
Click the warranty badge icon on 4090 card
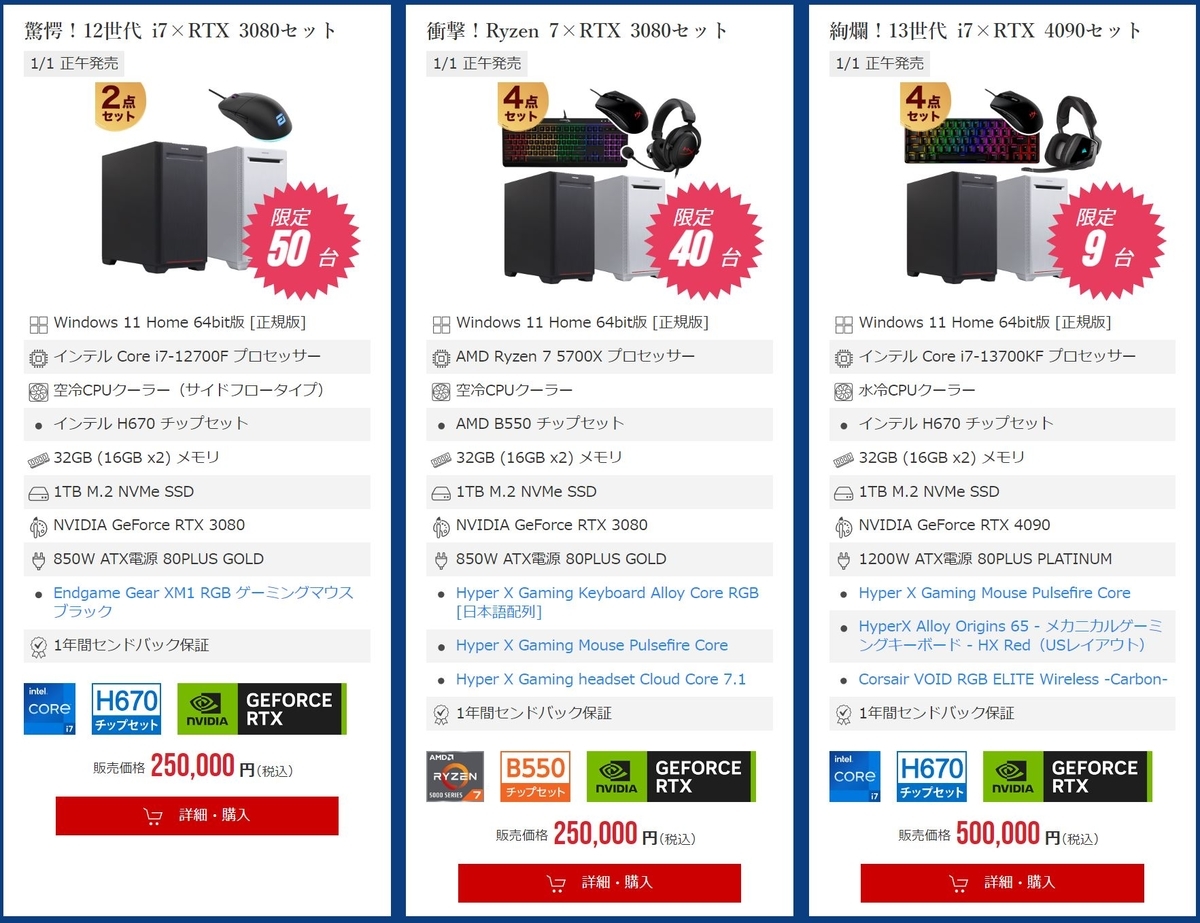pyautogui.click(x=843, y=714)
